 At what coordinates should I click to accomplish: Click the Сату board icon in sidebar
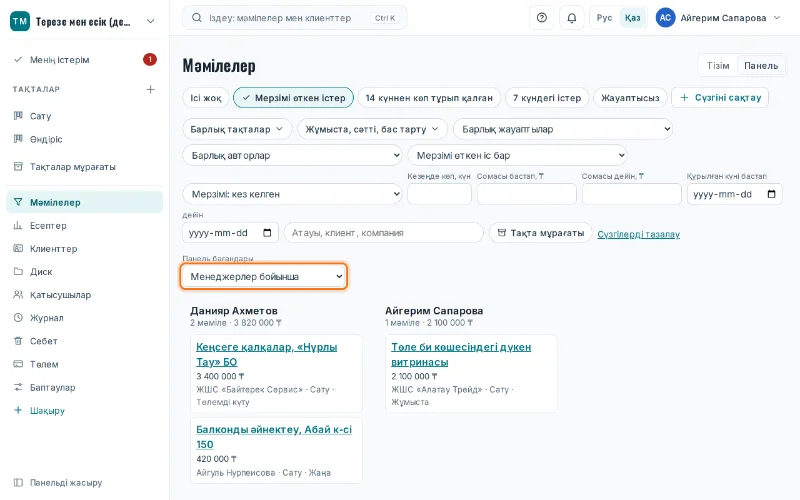tap(18, 116)
